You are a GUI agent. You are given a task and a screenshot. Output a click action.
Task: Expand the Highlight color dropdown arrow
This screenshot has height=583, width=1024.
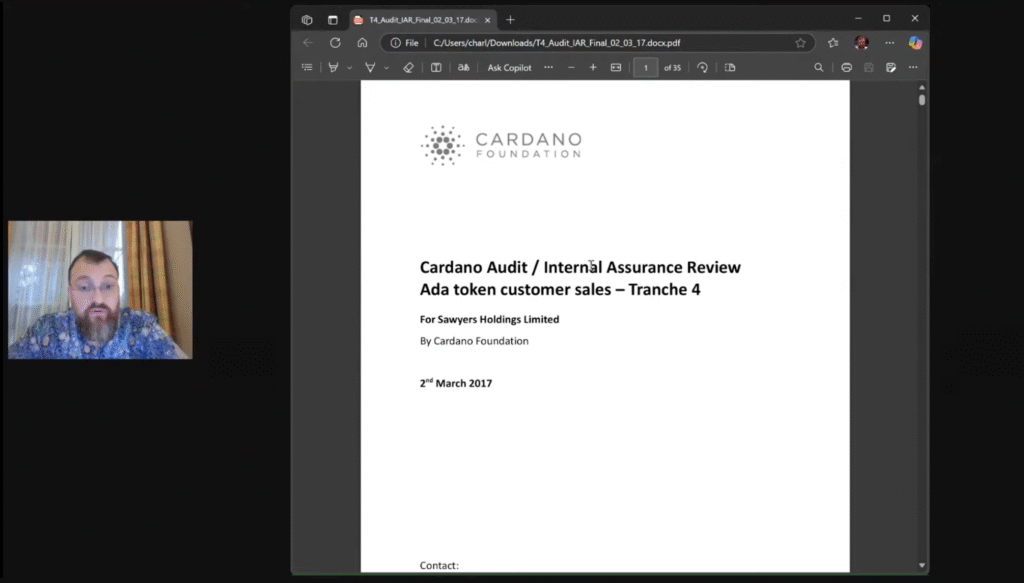(x=349, y=68)
